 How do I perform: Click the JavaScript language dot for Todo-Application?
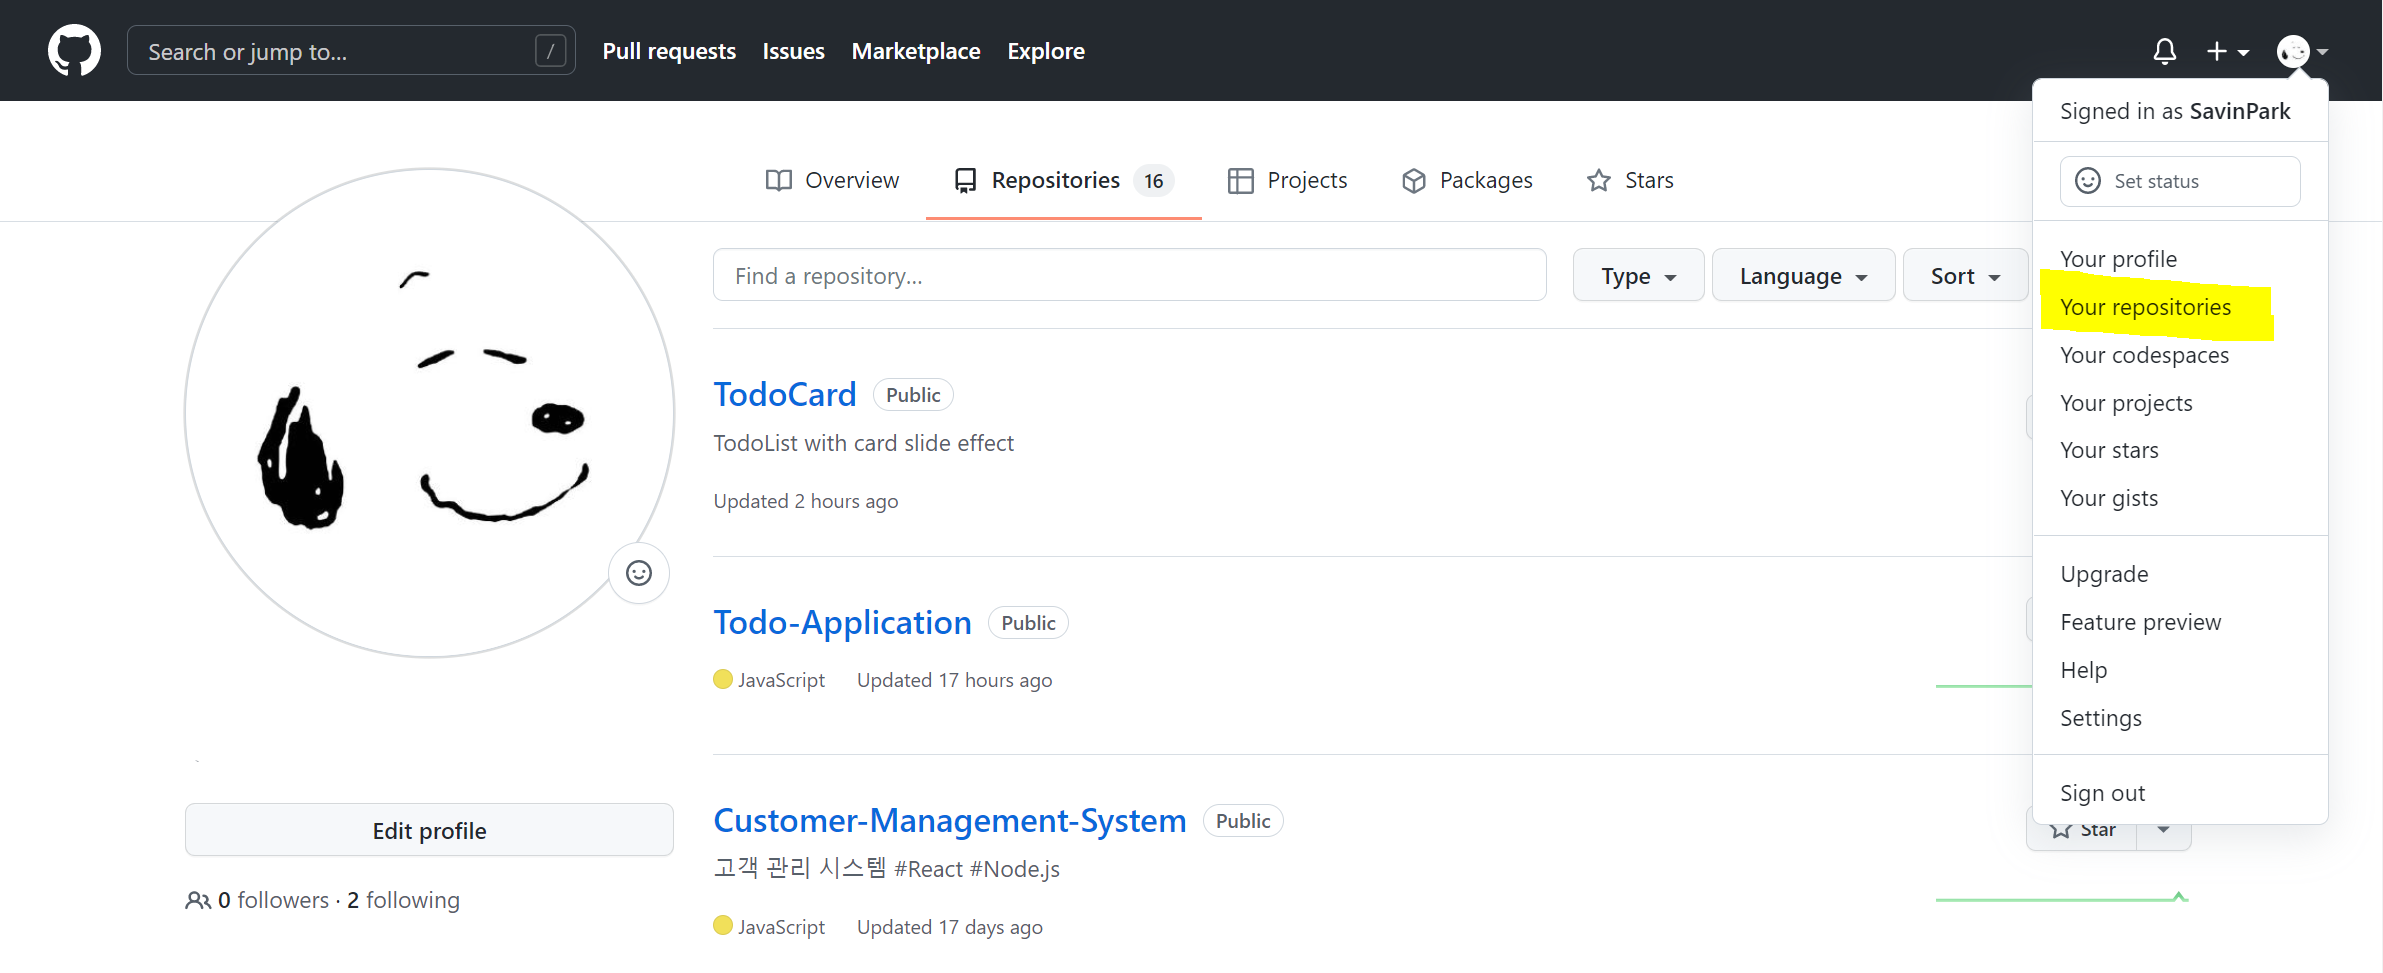(x=723, y=679)
